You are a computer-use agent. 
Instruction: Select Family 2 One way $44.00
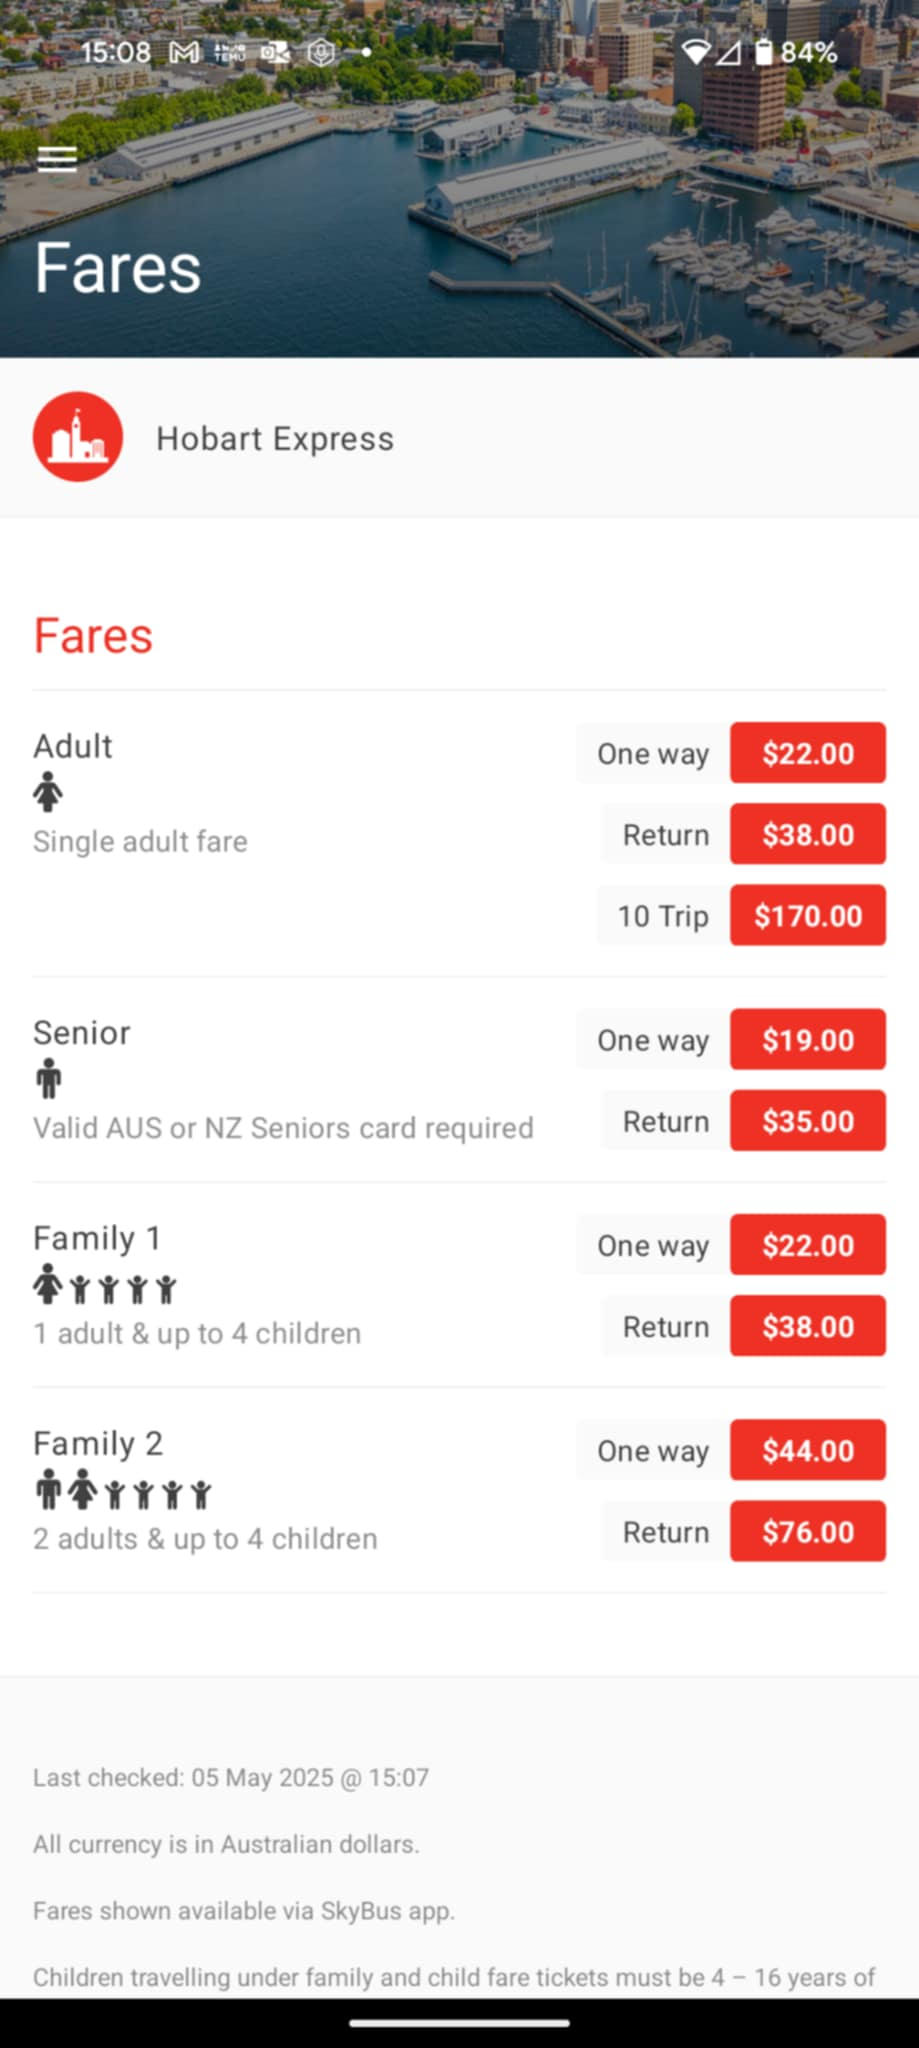click(731, 1450)
